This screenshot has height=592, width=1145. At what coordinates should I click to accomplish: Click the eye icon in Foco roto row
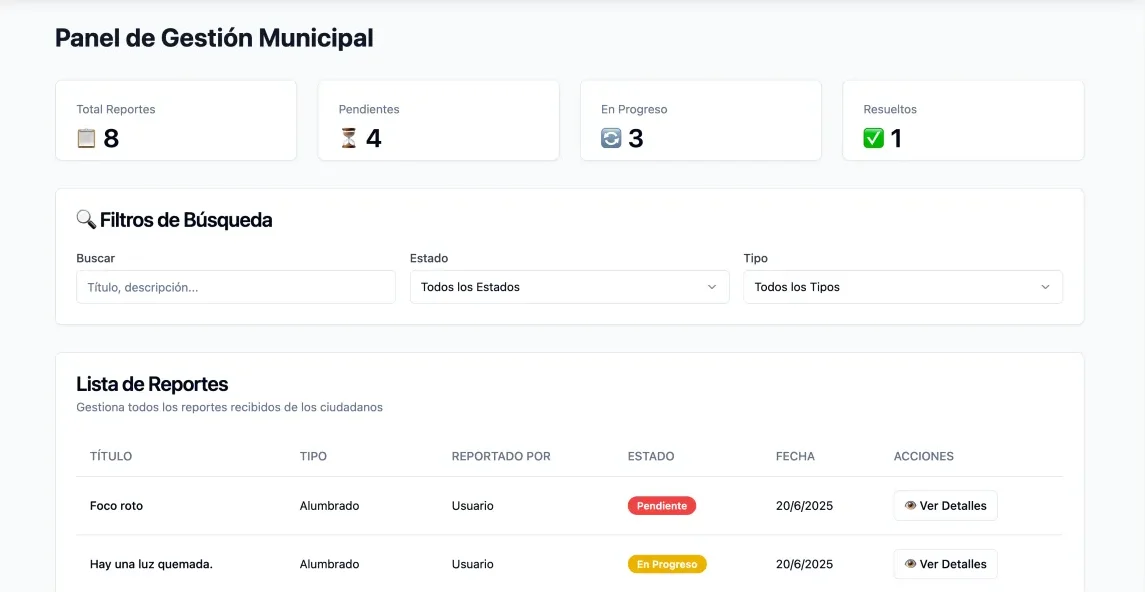(x=910, y=505)
